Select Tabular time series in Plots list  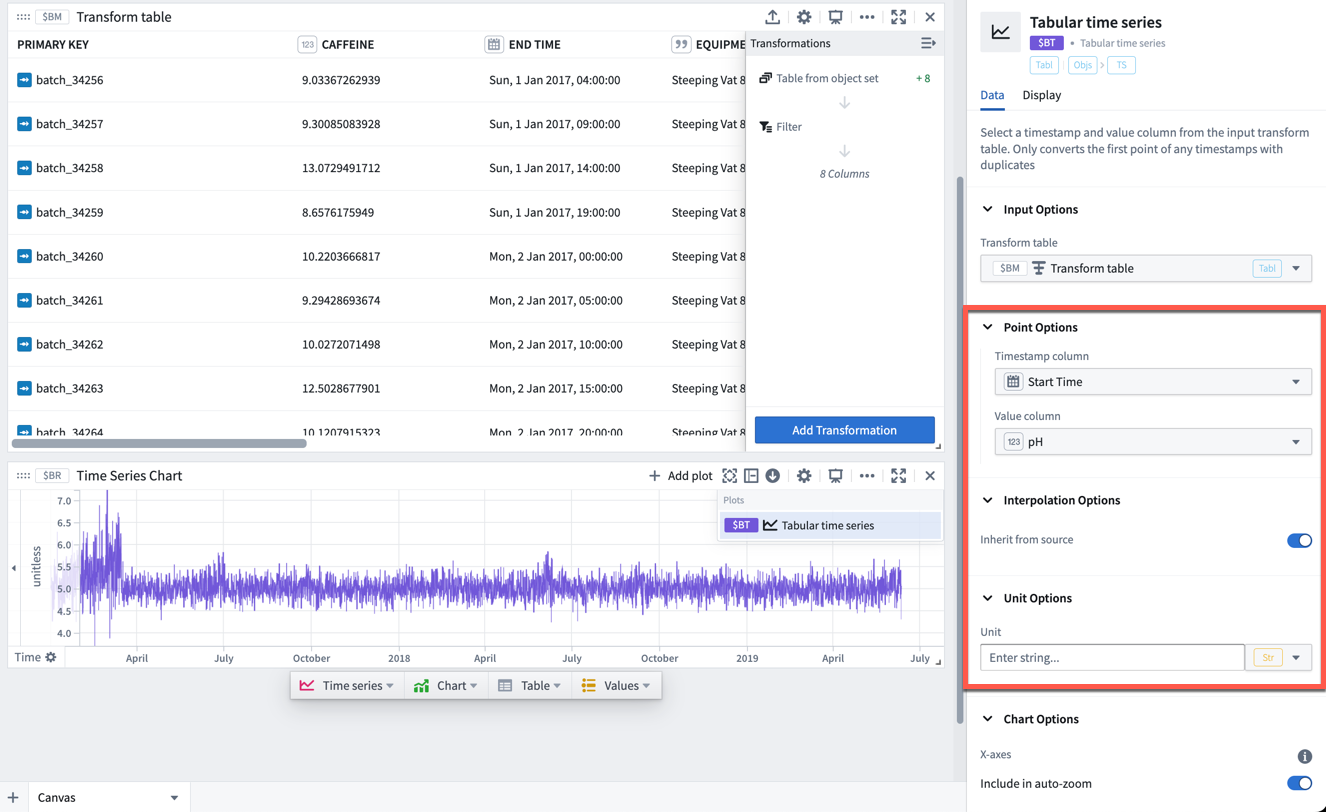pyautogui.click(x=830, y=525)
